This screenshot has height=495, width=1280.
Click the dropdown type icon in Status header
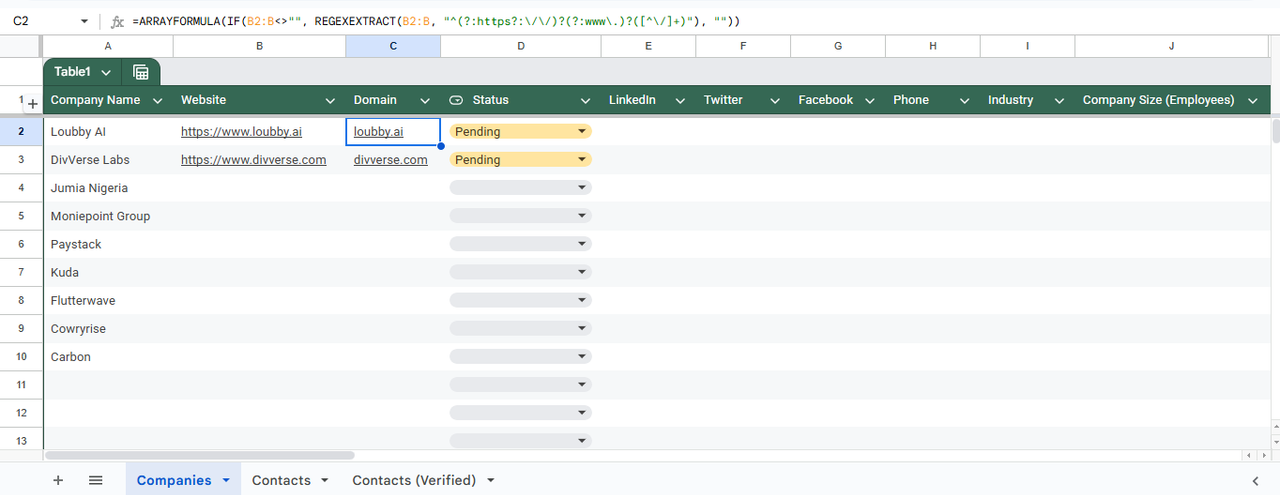point(457,100)
